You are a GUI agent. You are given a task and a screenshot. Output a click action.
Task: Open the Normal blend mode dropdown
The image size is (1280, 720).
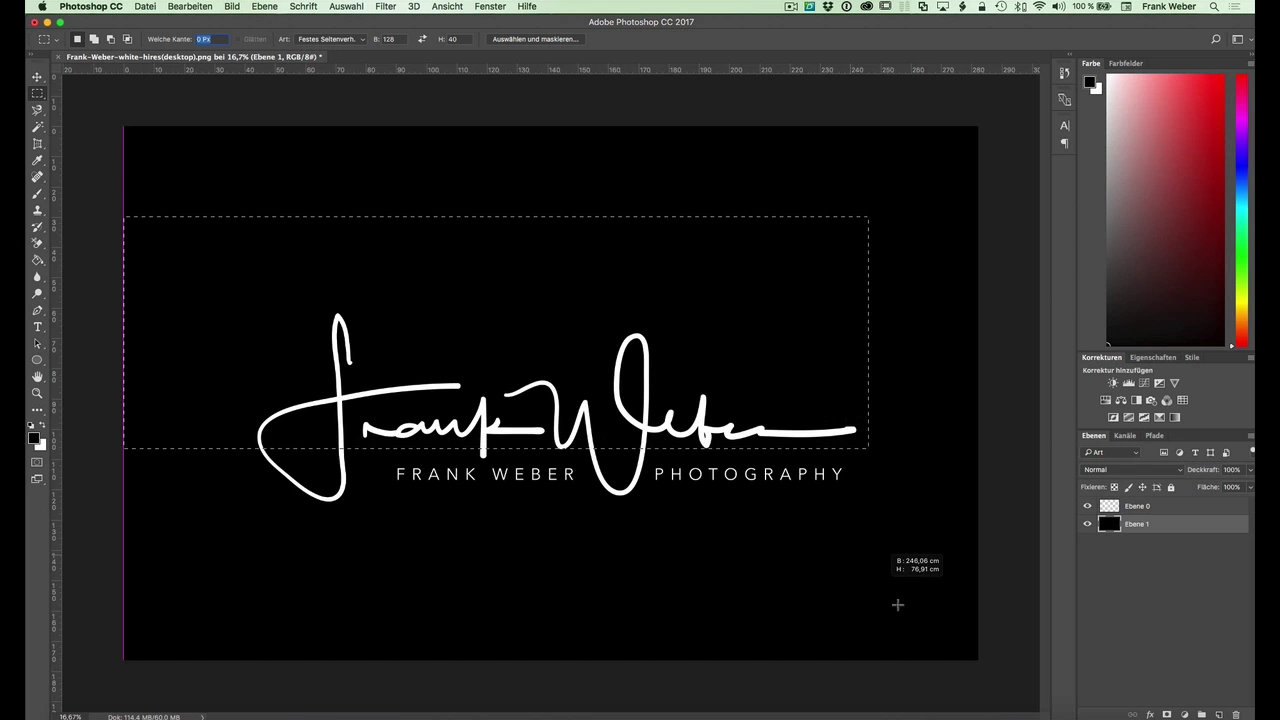click(x=1132, y=470)
